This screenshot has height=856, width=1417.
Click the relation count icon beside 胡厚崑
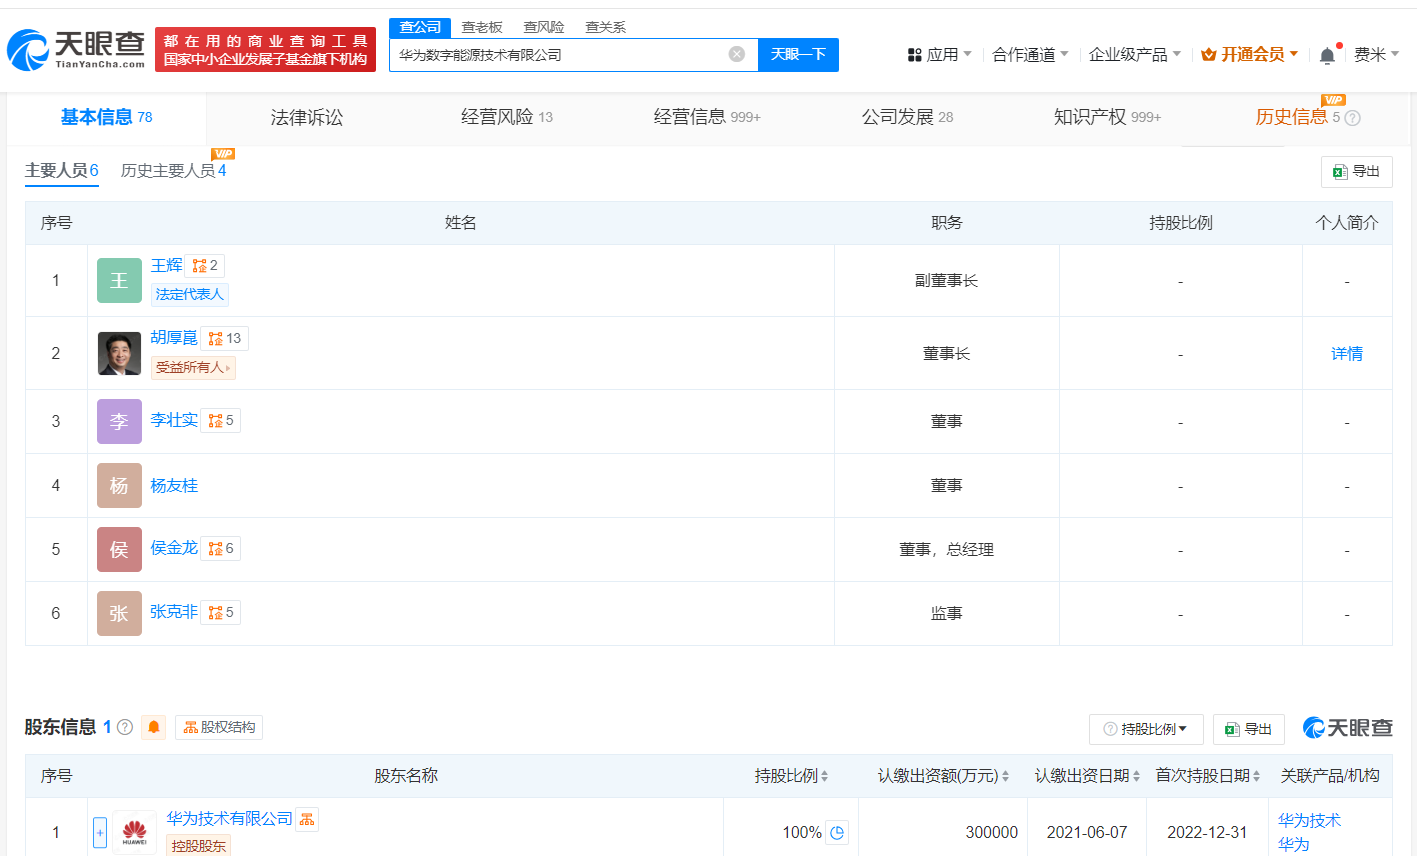point(224,338)
